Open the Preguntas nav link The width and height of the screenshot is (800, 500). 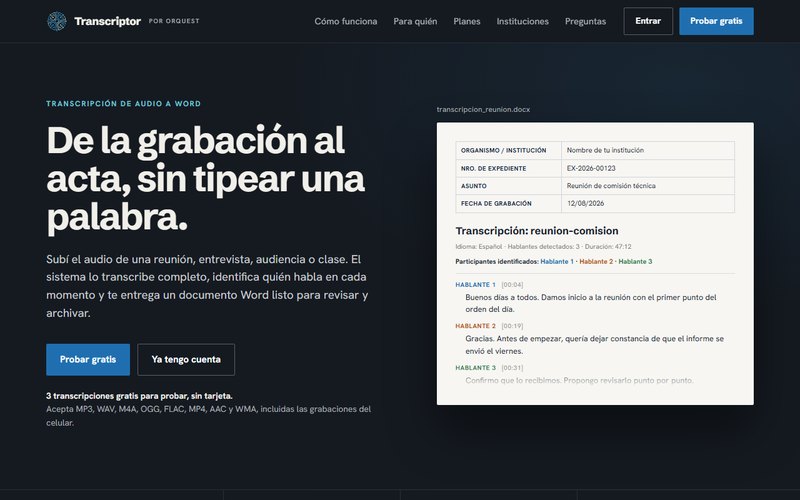[x=585, y=21]
